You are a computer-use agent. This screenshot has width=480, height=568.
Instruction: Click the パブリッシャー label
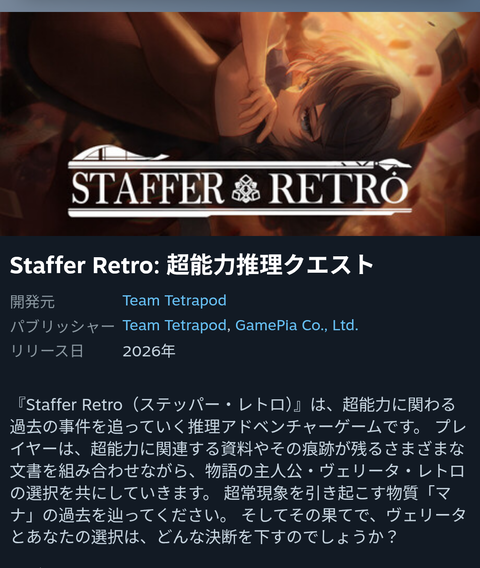pos(62,326)
